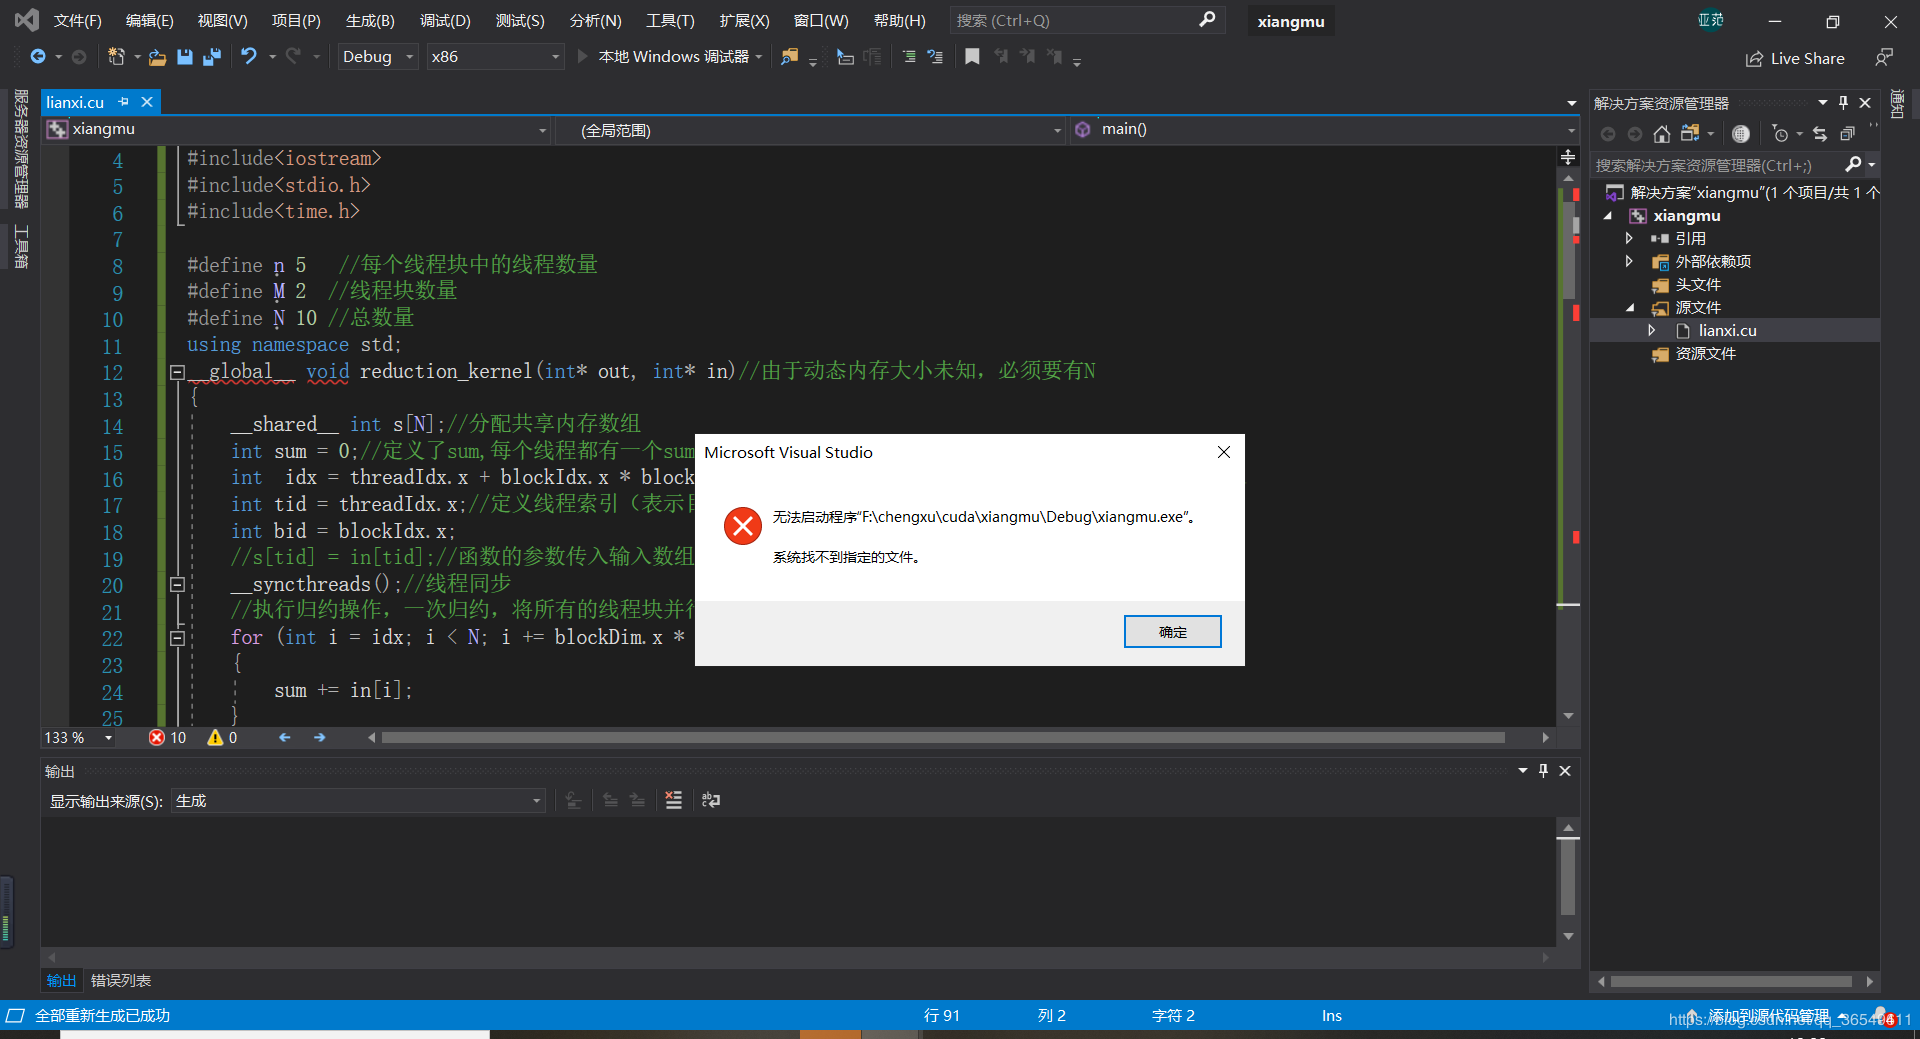Switch views icon in Solution Explorer
1920x1039 pixels.
1690,134
